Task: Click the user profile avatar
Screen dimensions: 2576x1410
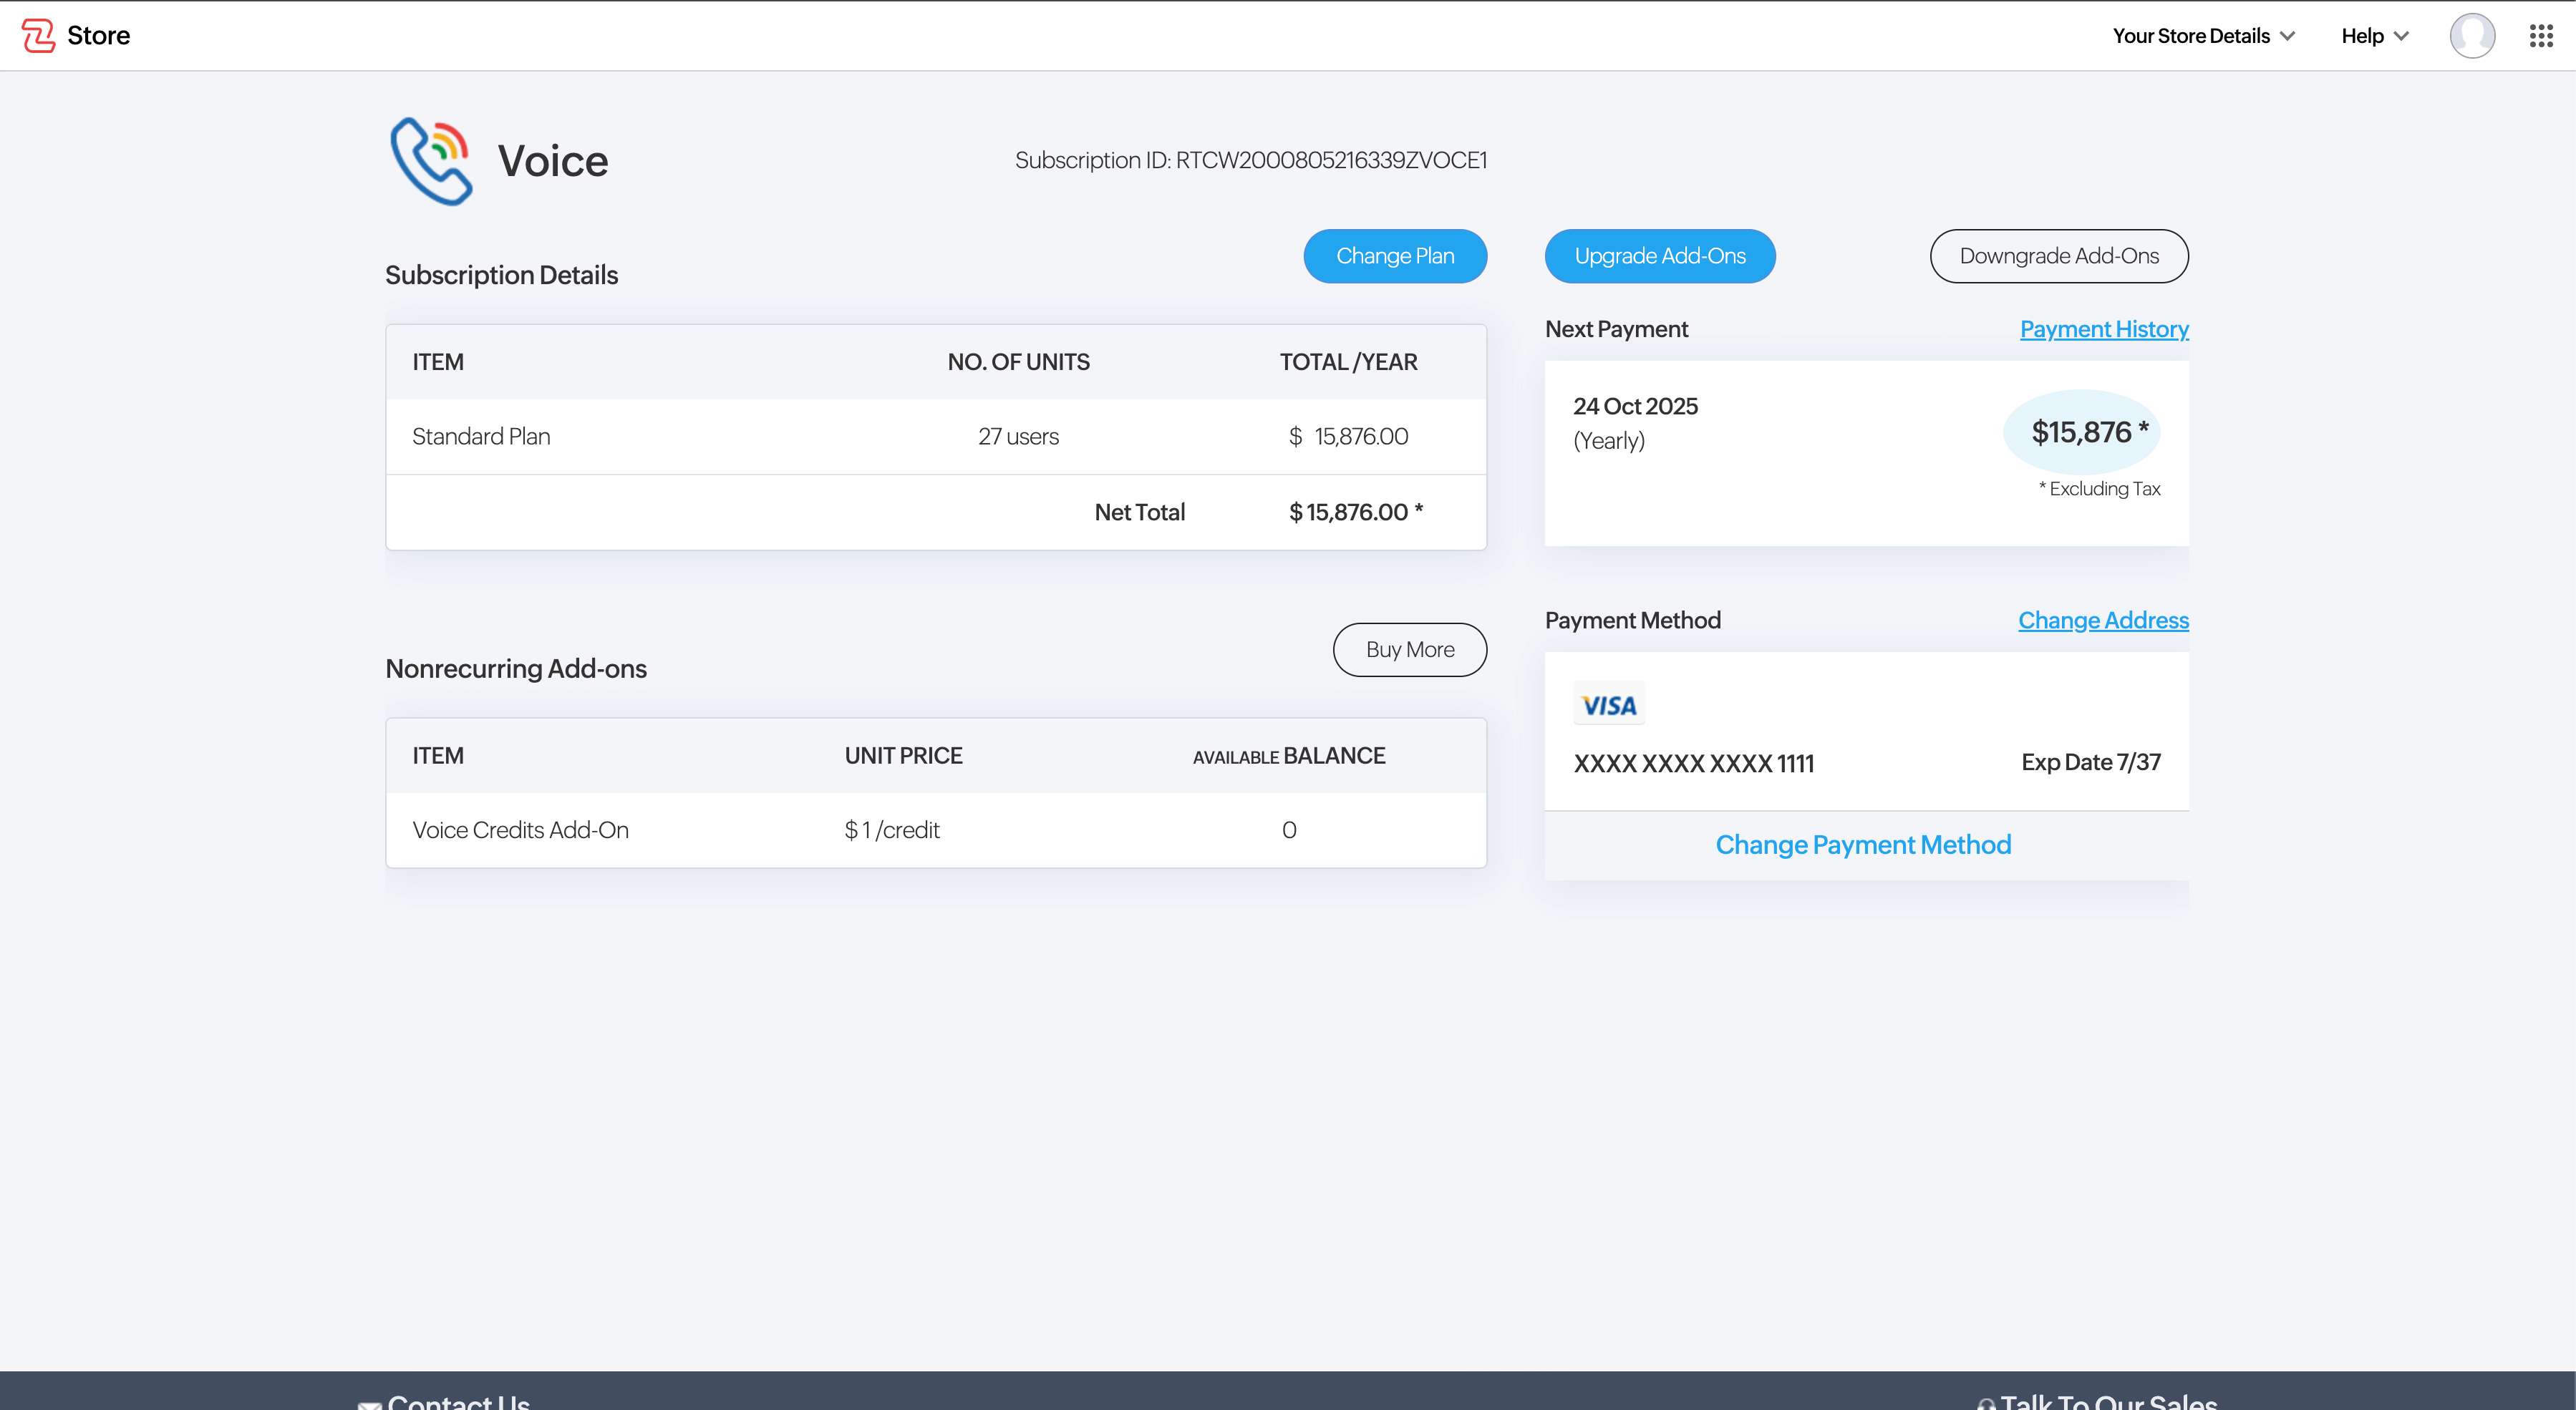Action: click(2471, 36)
